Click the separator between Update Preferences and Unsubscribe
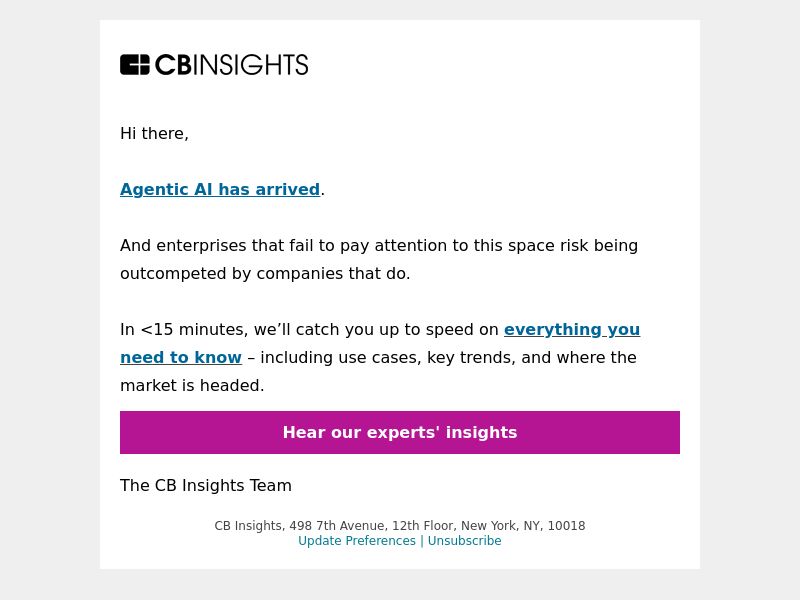Screen dimensions: 800x600 pos(422,541)
